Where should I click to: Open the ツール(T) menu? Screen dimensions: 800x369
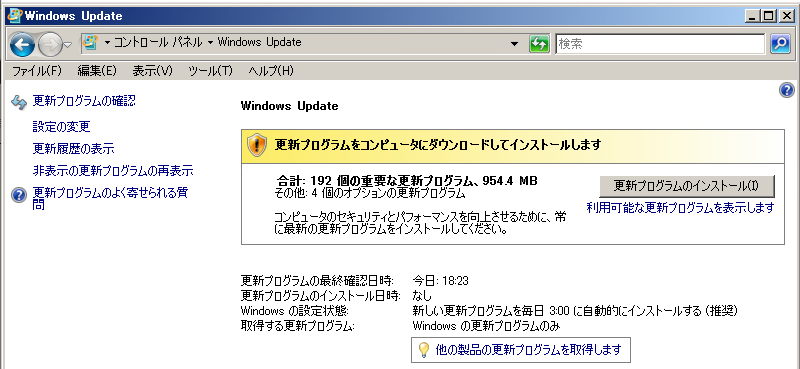click(210, 71)
